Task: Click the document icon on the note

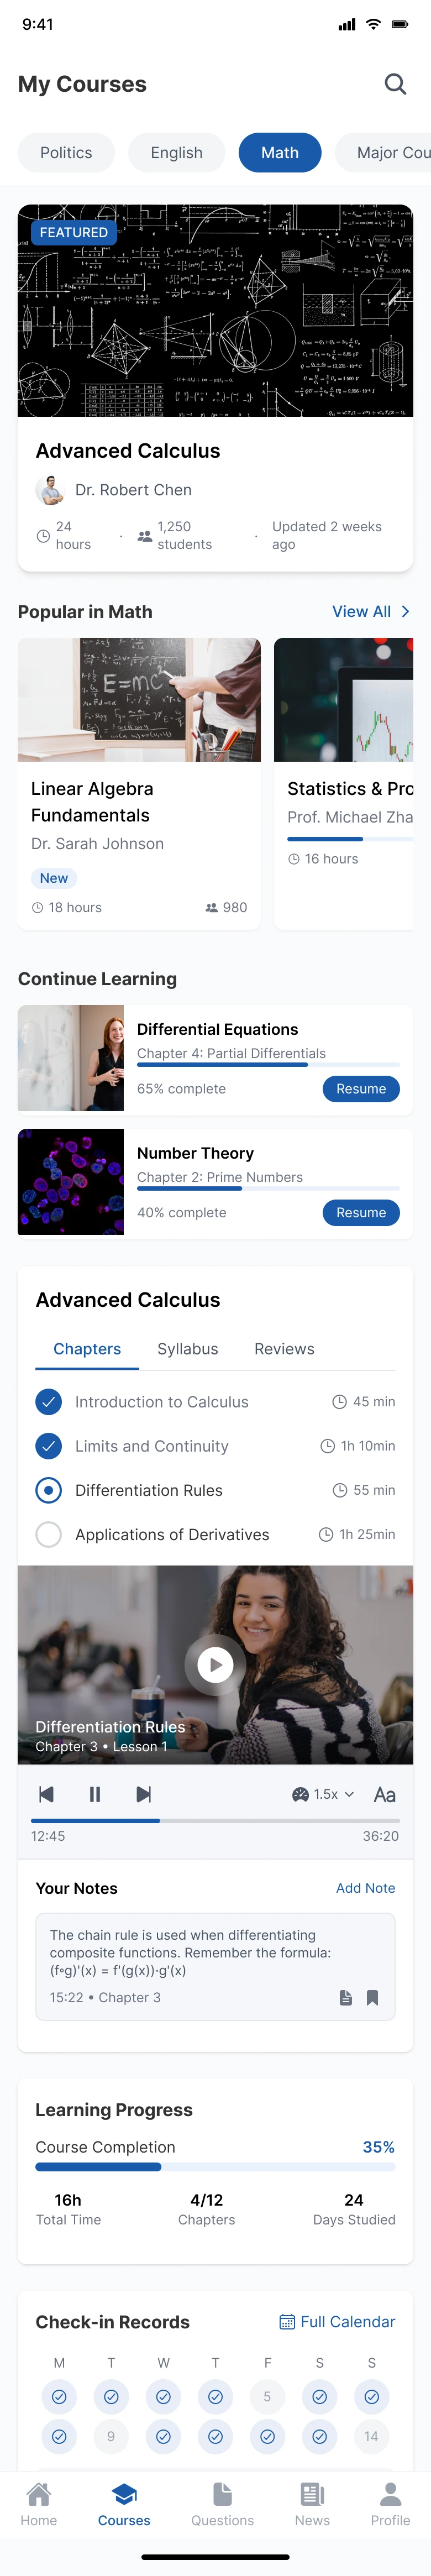Action: click(x=346, y=1997)
